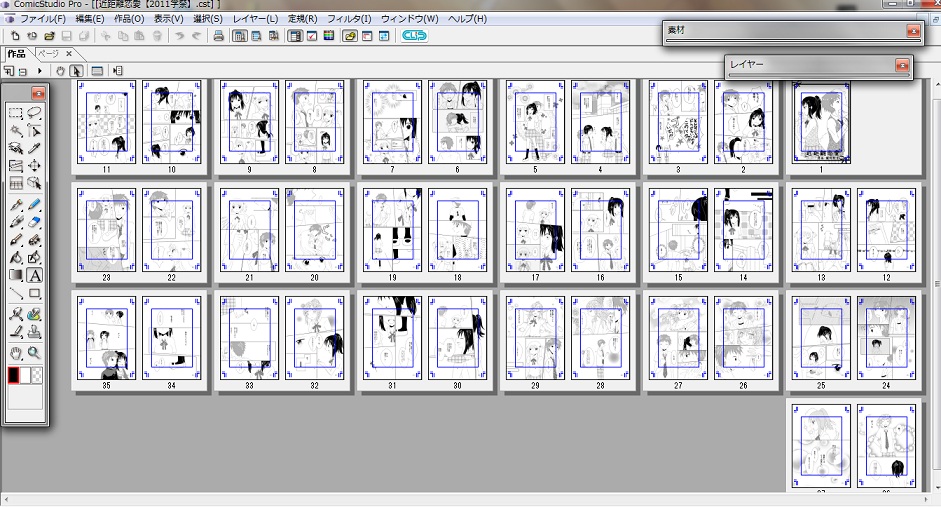Click the new page toolbar icon
Screen dimensions: 941x507
pos(16,36)
